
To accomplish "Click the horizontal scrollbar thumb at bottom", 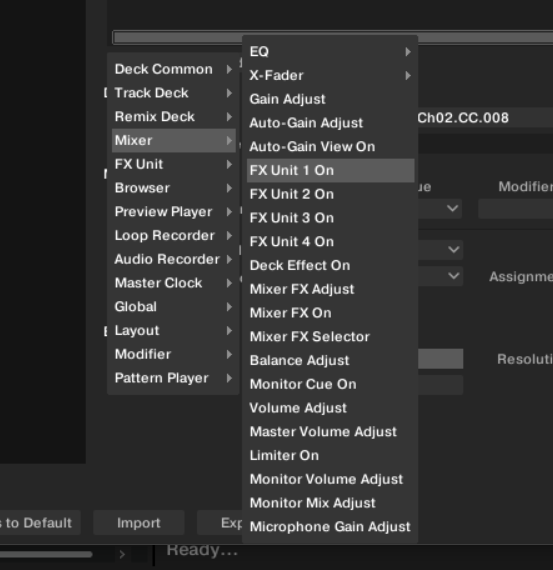I will [x=46, y=554].
